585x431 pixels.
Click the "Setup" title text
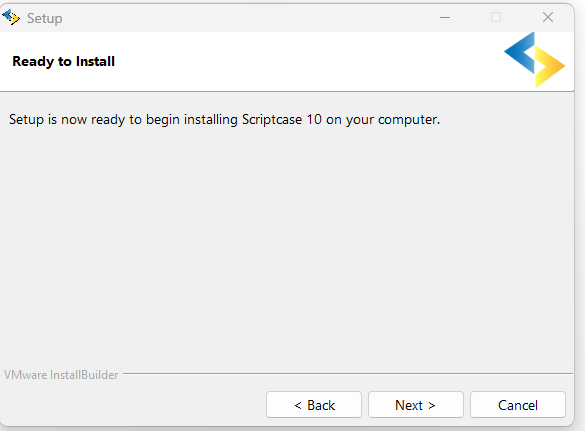click(x=44, y=18)
